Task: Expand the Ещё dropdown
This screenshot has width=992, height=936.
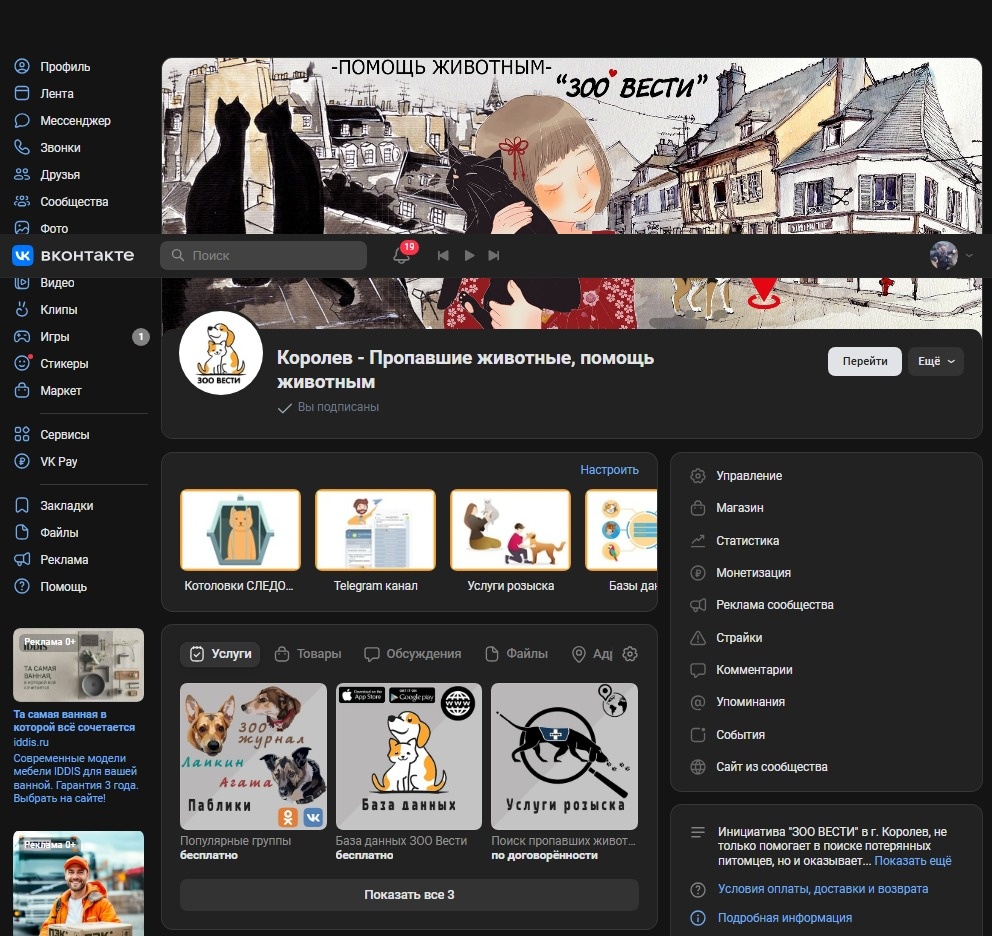Action: [x=936, y=361]
